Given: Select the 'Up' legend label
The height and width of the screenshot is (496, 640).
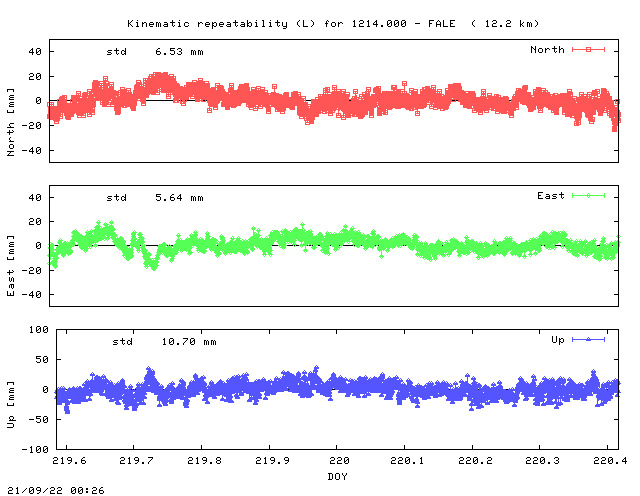Looking at the screenshot, I should 558,340.
